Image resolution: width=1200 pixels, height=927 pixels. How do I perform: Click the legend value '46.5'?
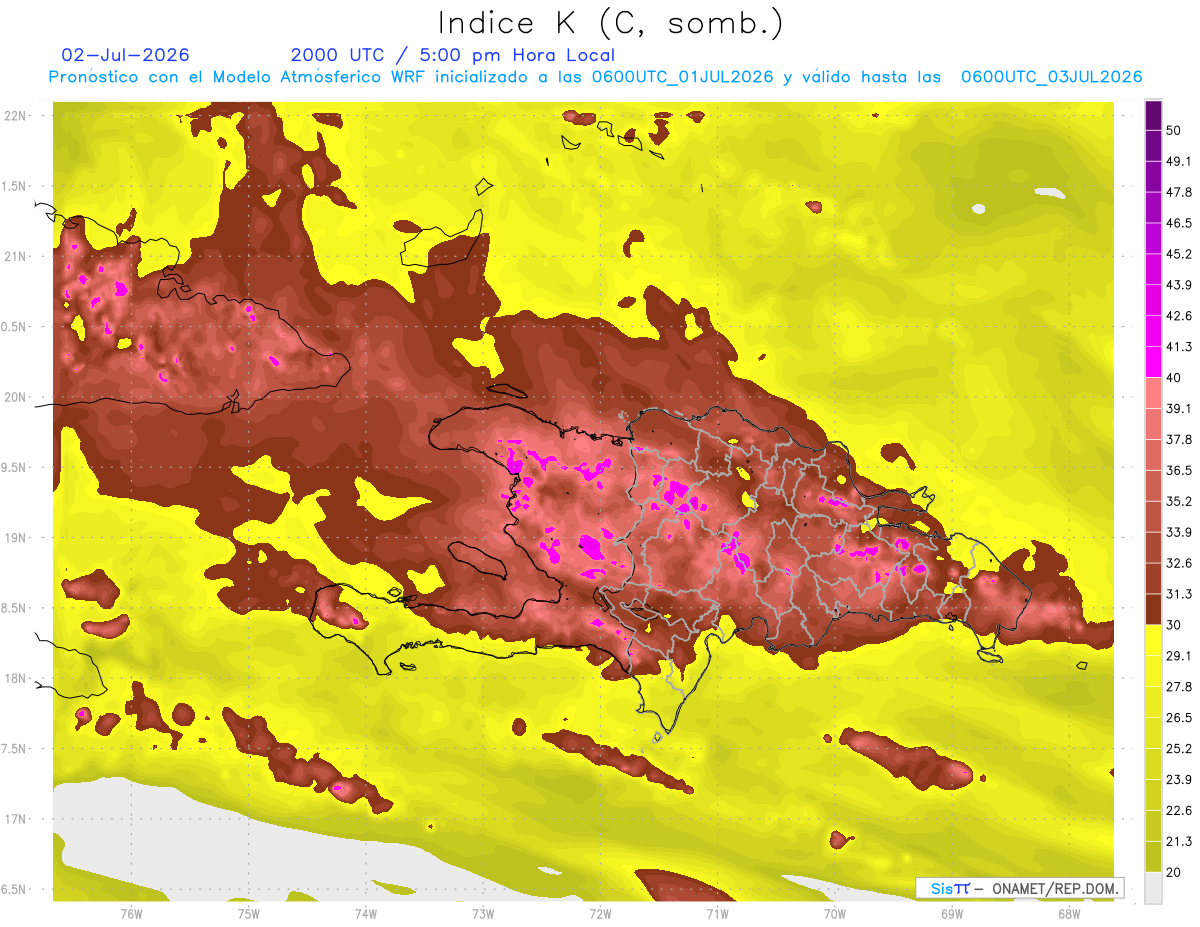tap(1179, 223)
